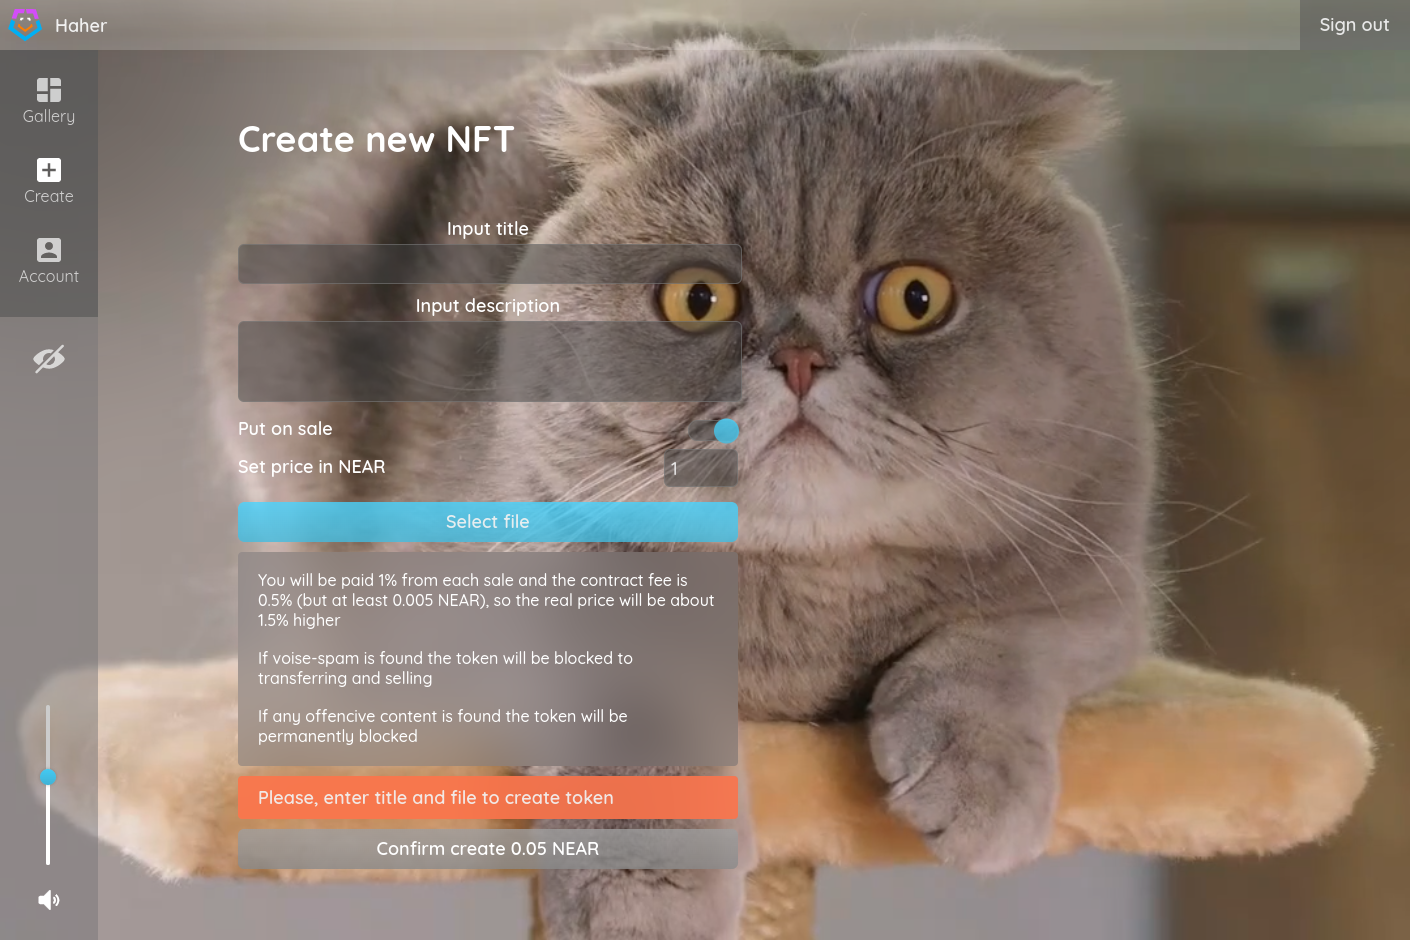
Task: Click the NEAR price input field
Action: [701, 468]
